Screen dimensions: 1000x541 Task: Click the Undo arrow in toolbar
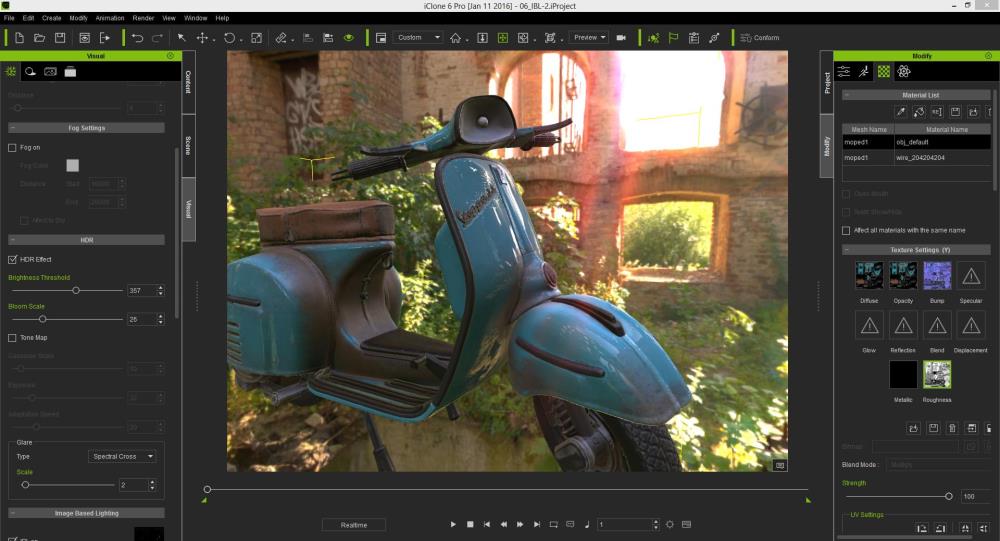click(137, 38)
